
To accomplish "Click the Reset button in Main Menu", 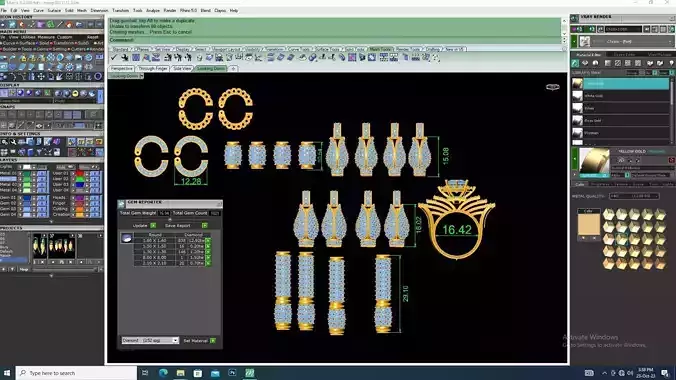I will [x=93, y=38].
